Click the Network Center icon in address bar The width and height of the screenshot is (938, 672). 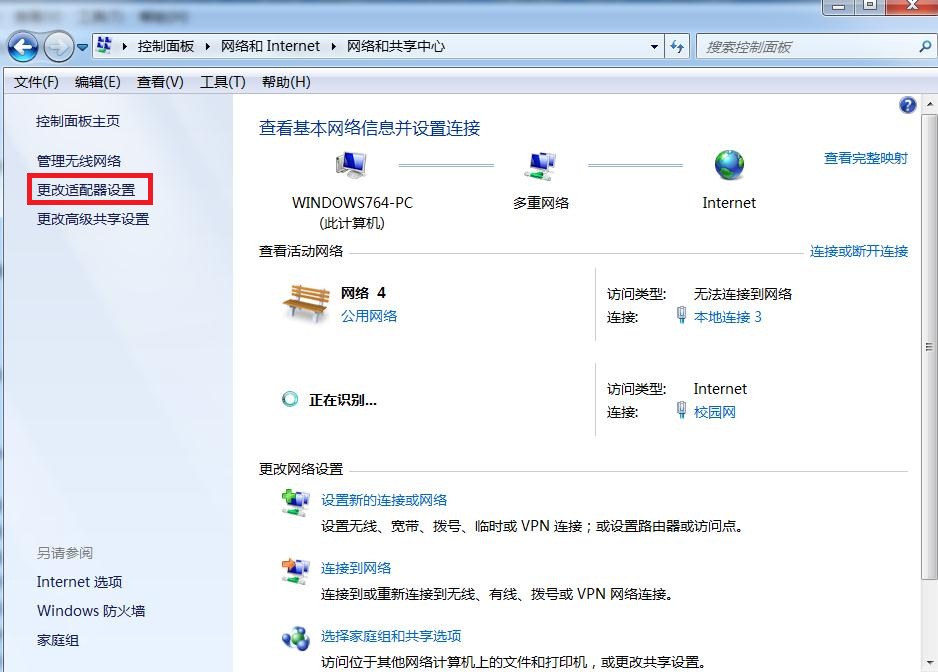[x=103, y=45]
